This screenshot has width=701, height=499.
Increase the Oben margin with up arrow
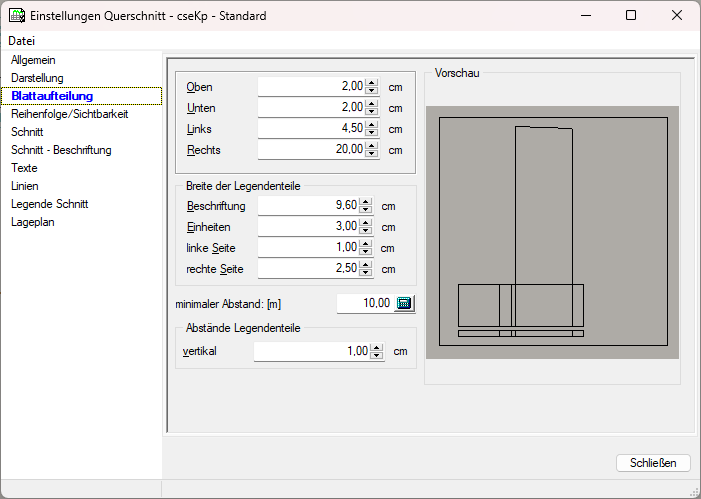[372, 83]
